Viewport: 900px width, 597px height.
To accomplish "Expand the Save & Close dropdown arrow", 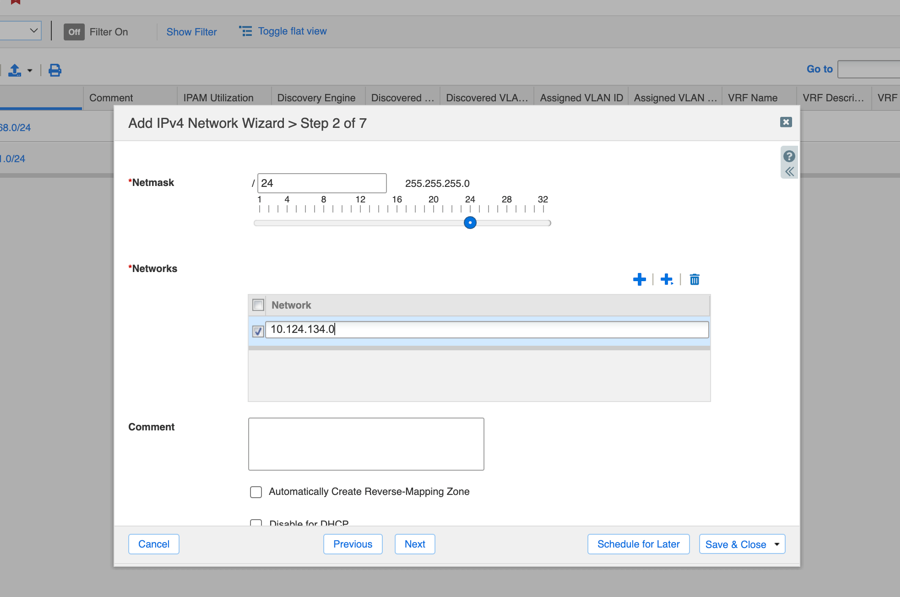I will pyautogui.click(x=777, y=545).
